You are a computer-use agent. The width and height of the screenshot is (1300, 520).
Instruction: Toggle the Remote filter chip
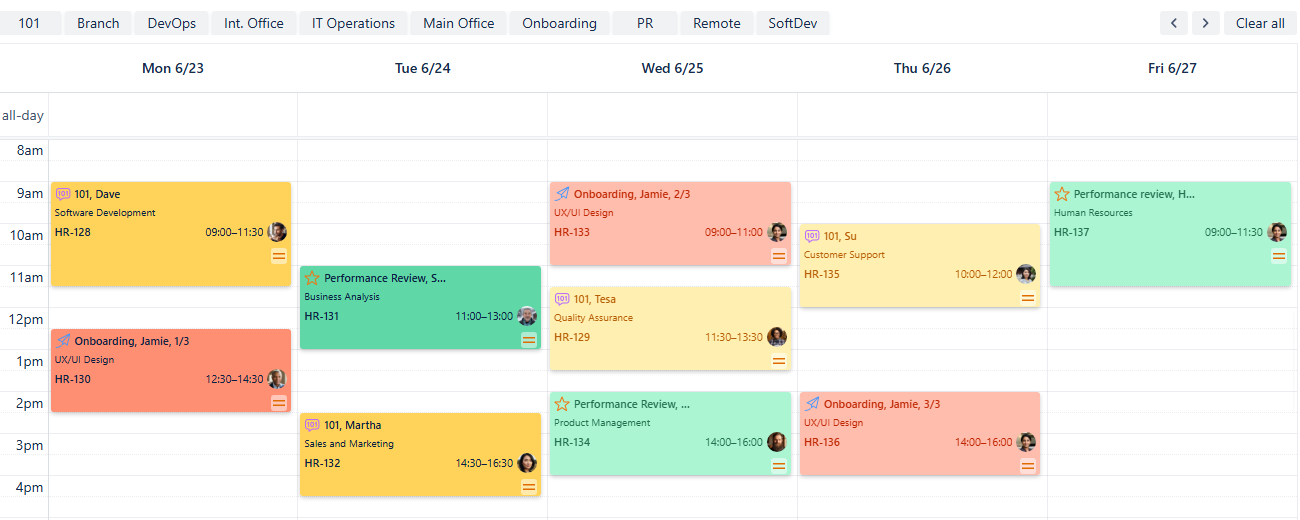point(717,23)
